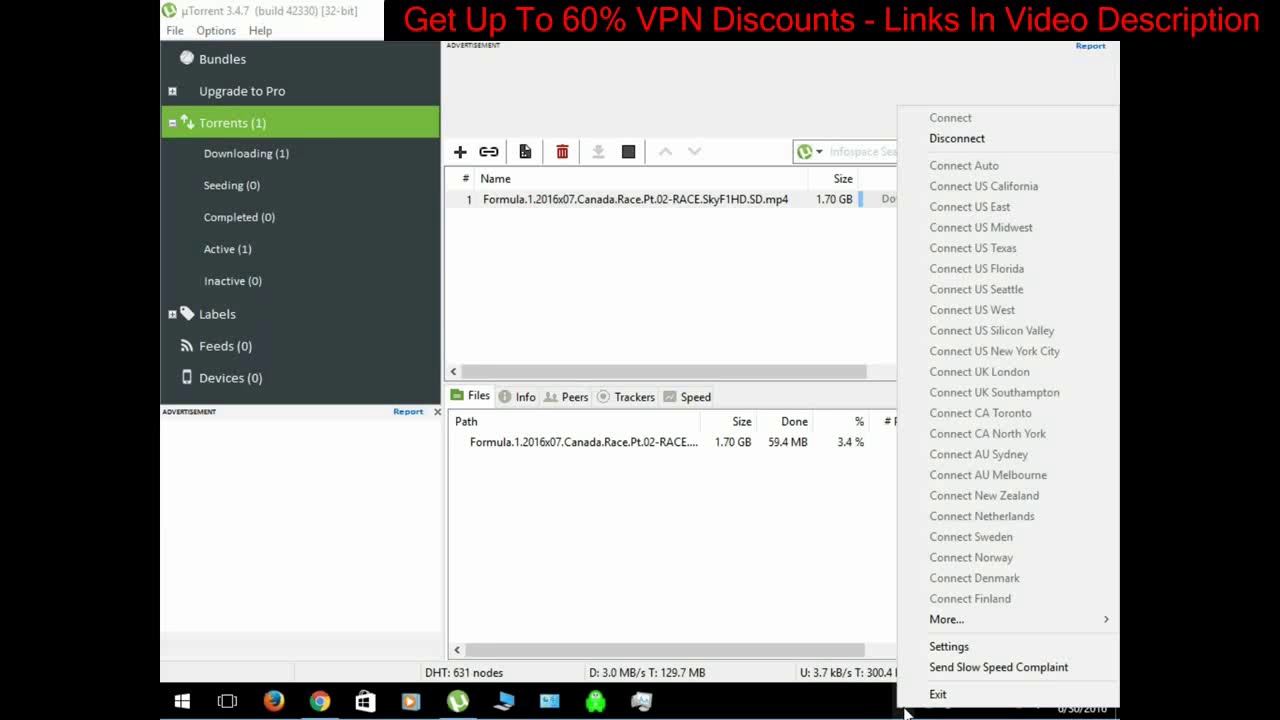Image resolution: width=1280 pixels, height=720 pixels.
Task: Show Seeding (0) torrents
Action: click(x=232, y=185)
